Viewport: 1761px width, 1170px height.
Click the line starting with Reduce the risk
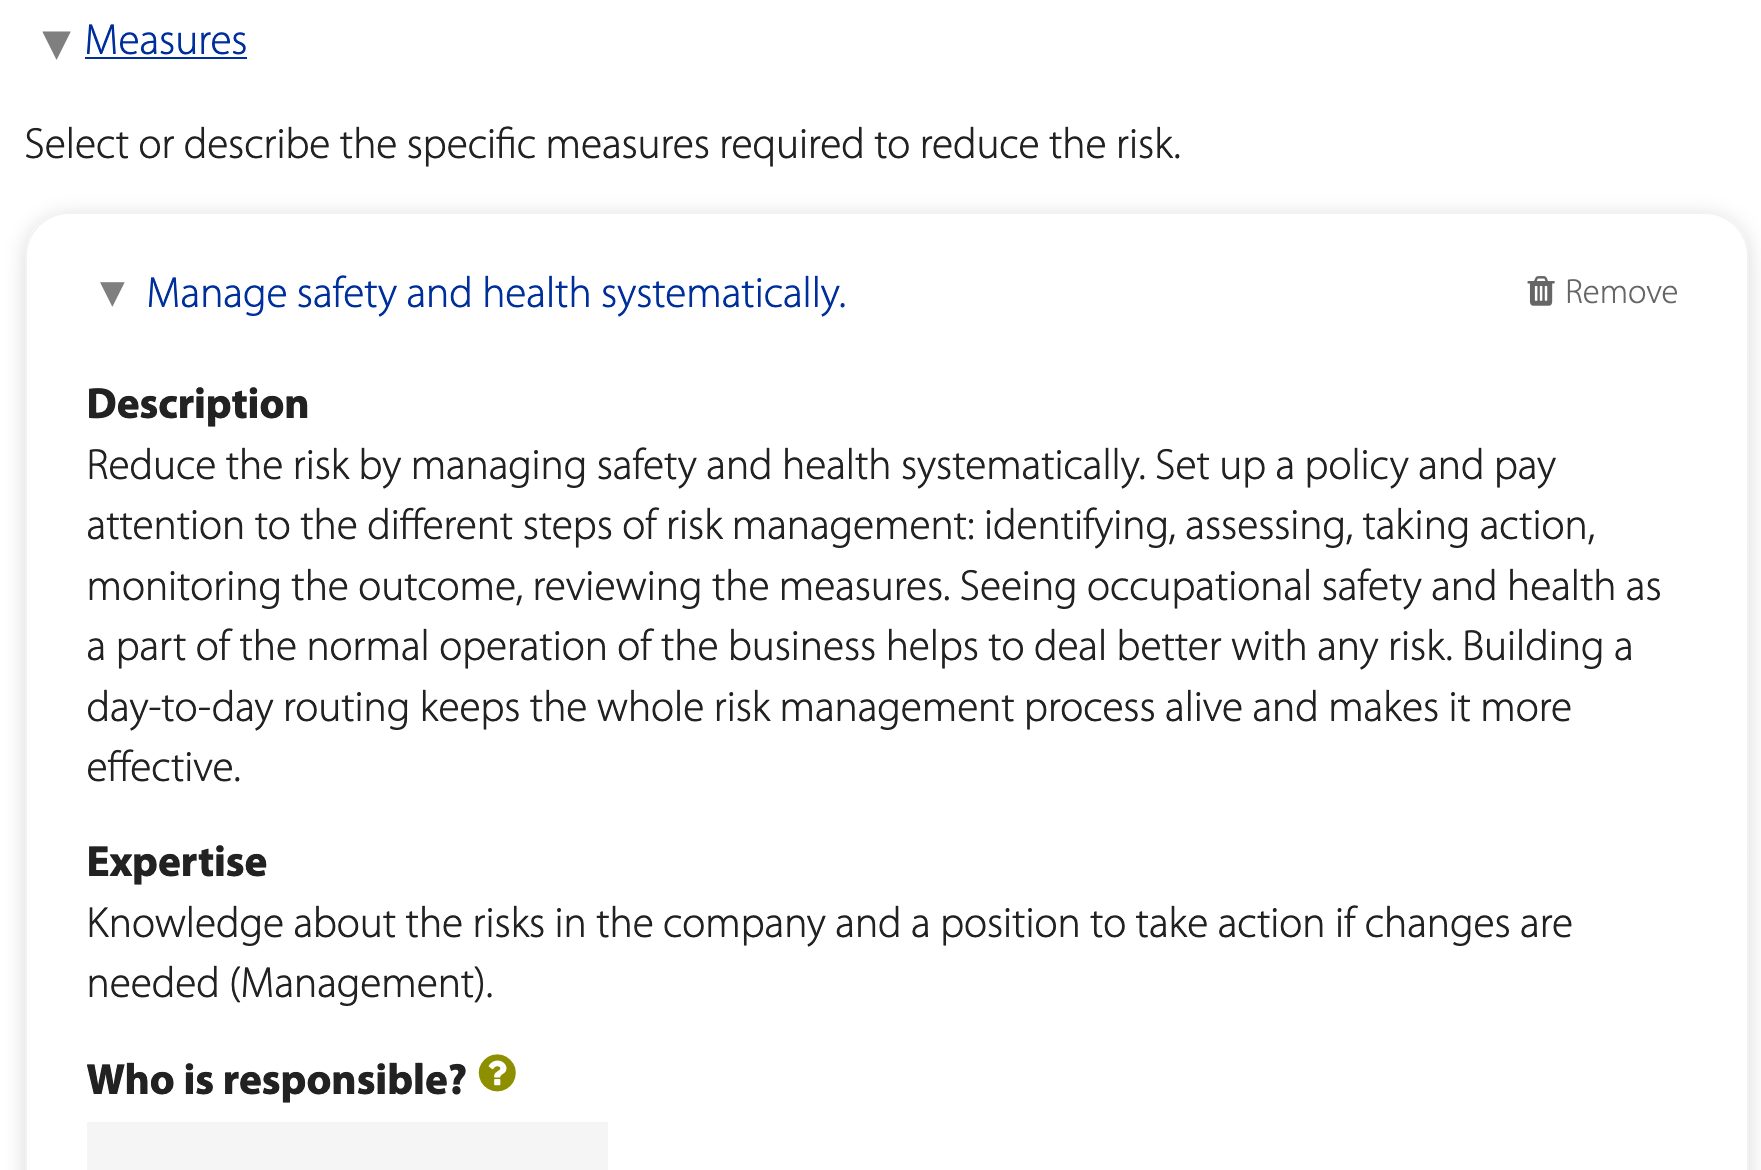(820, 466)
